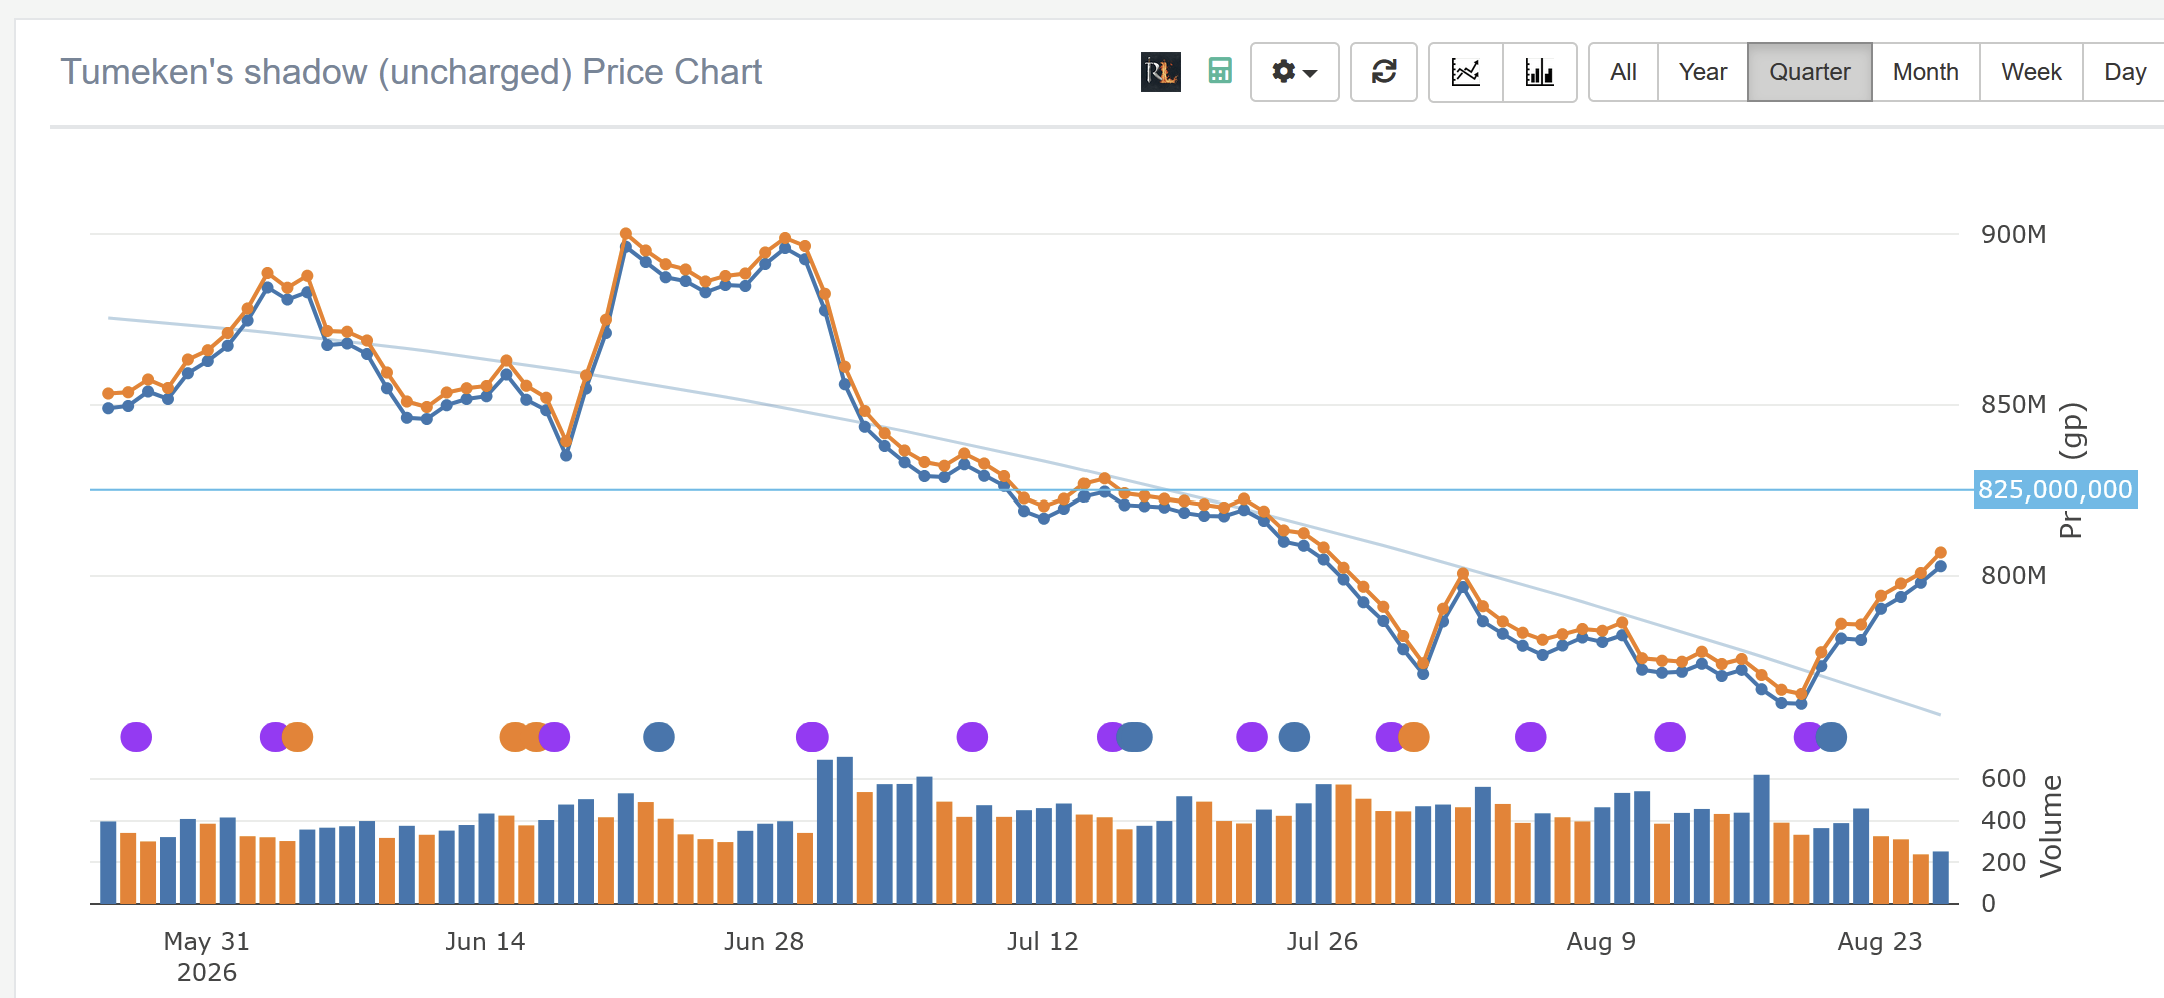This screenshot has width=2164, height=998.
Task: Click the "May 31 2026" date label
Action: click(x=207, y=957)
